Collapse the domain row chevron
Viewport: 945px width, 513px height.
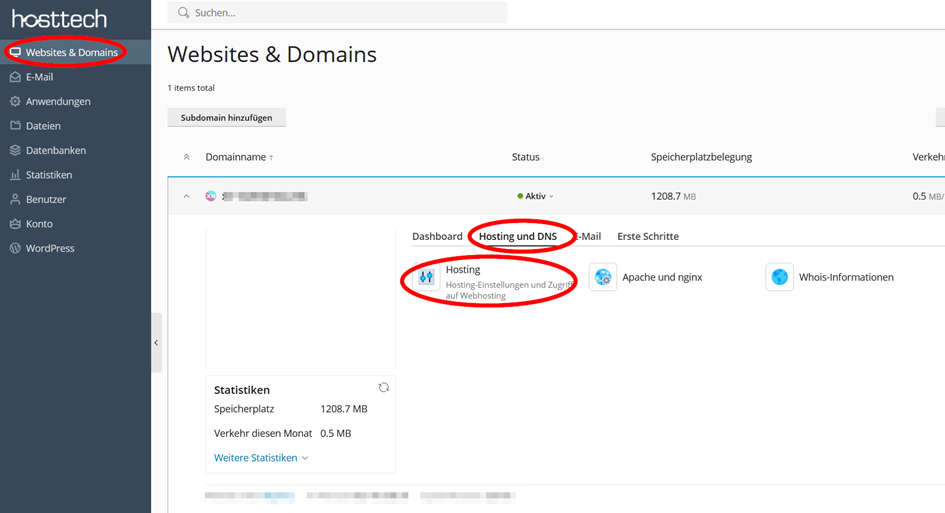coord(186,197)
